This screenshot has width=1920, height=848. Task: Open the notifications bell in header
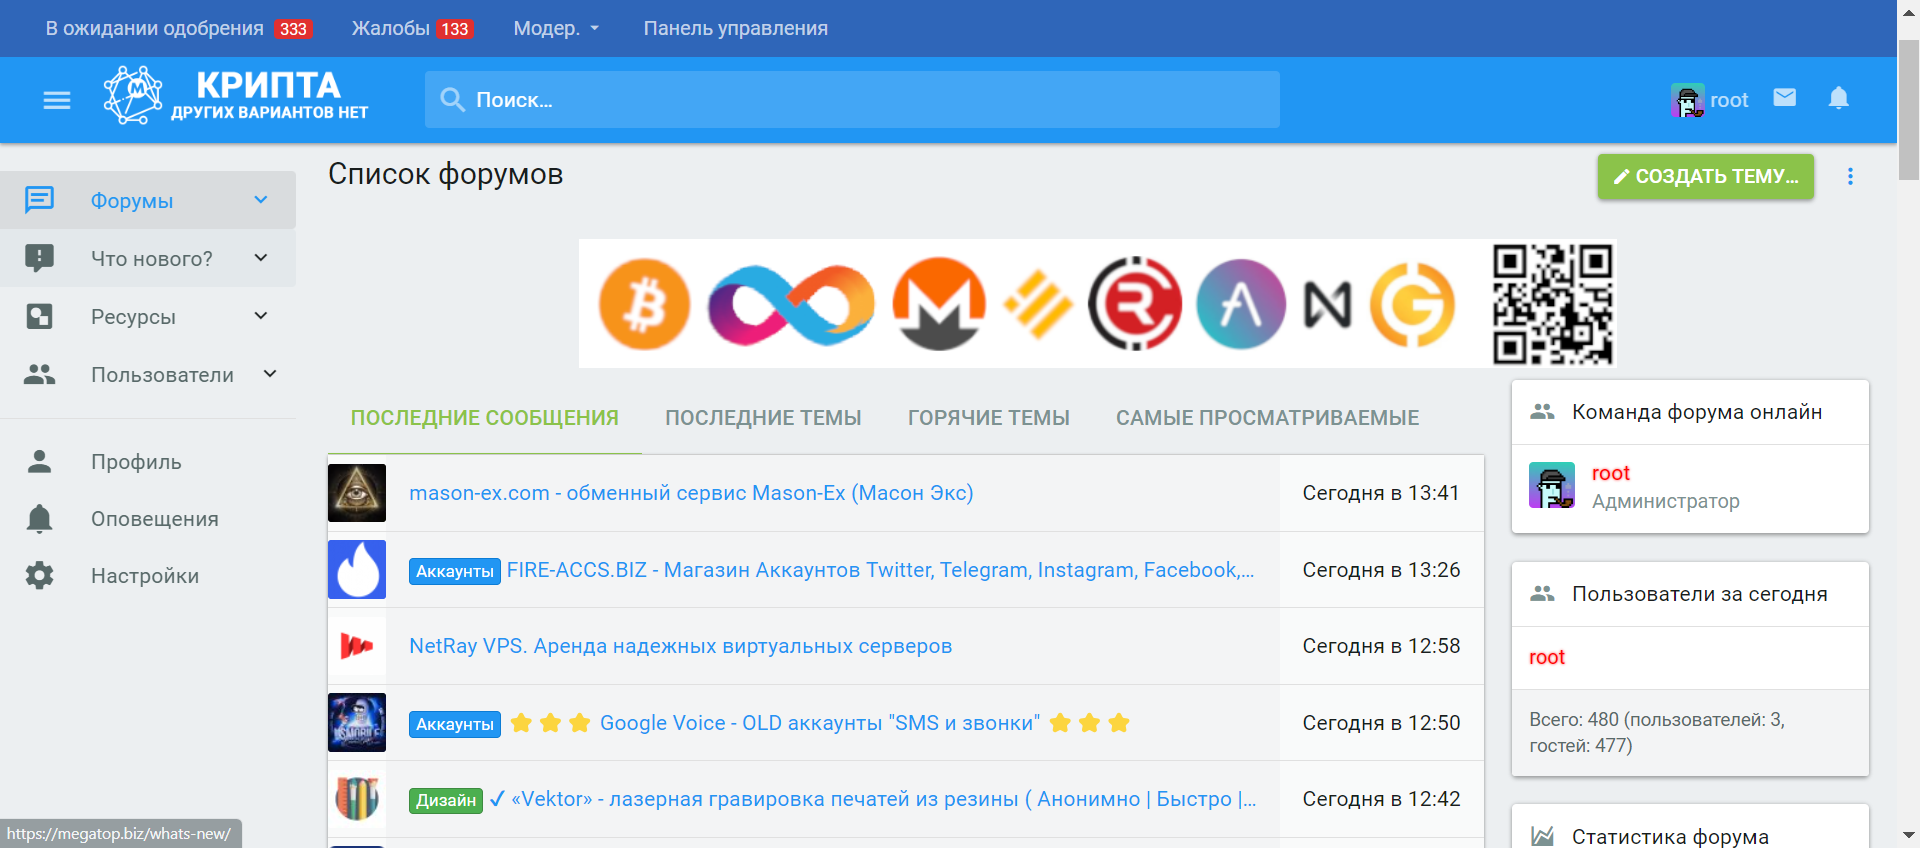tap(1838, 98)
